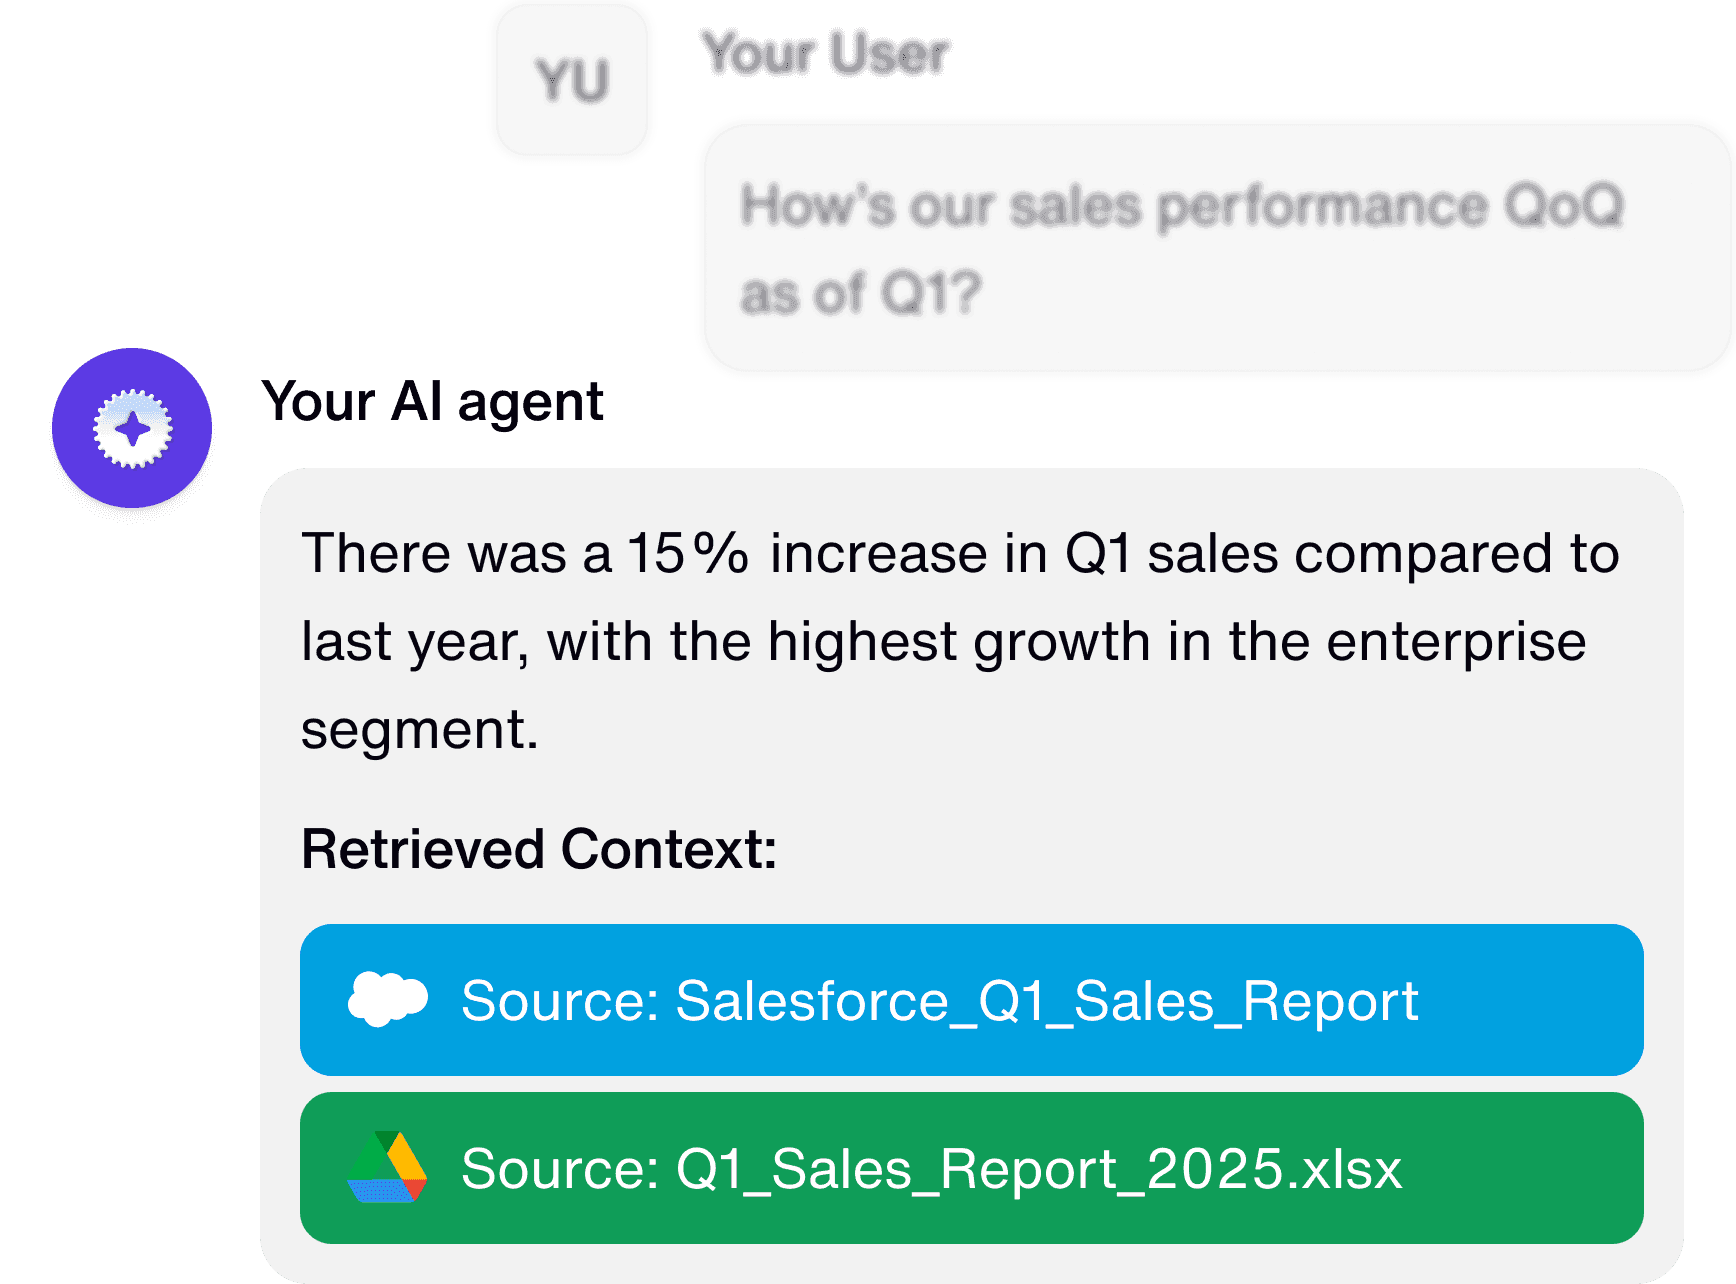Screen dimensions: 1736x1284
Task: Click the "Retrieved Context:" heading
Action: pos(539,849)
